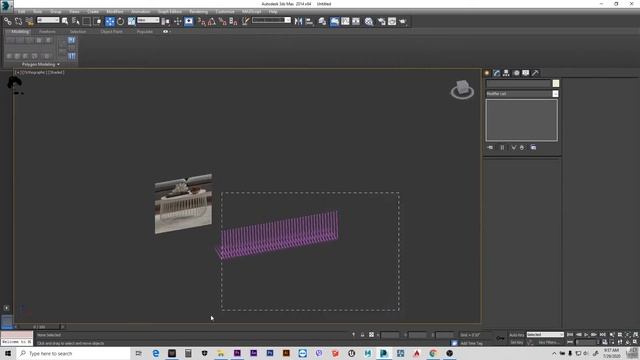Toggle Percent Snap in main toolbar
Viewport: 640px width, 360px height.
(x=222, y=21)
